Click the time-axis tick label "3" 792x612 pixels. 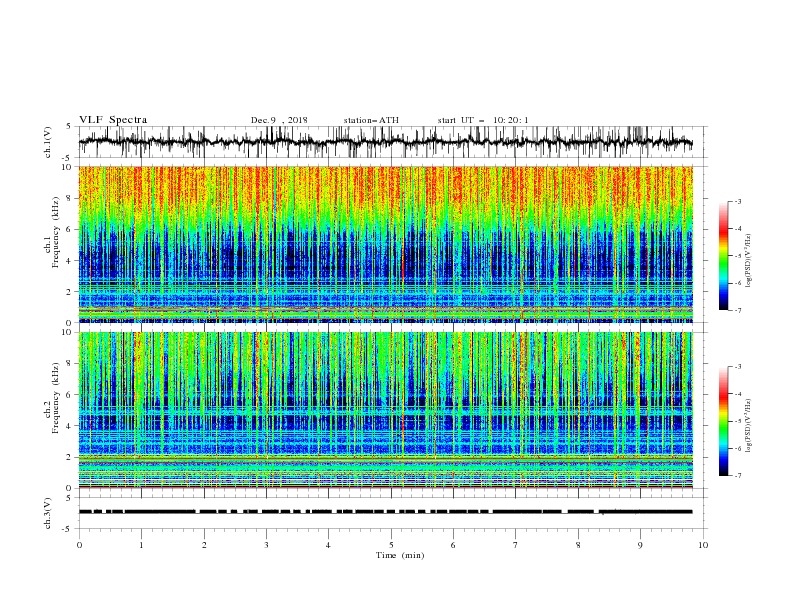click(x=266, y=545)
